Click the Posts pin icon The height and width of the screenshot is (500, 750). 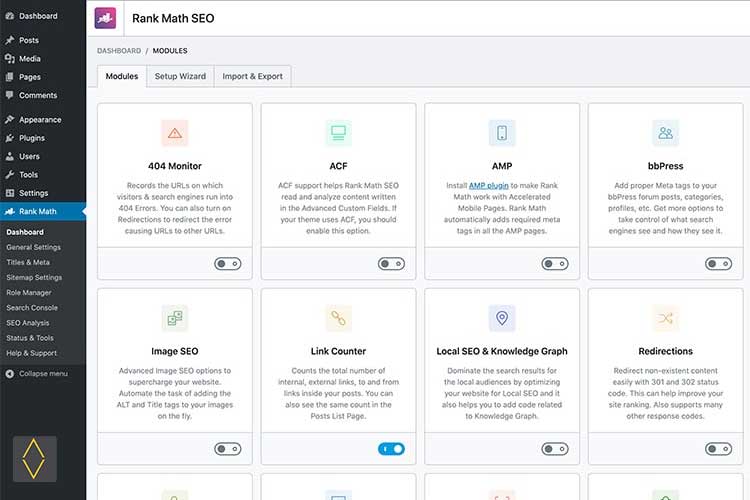9,40
